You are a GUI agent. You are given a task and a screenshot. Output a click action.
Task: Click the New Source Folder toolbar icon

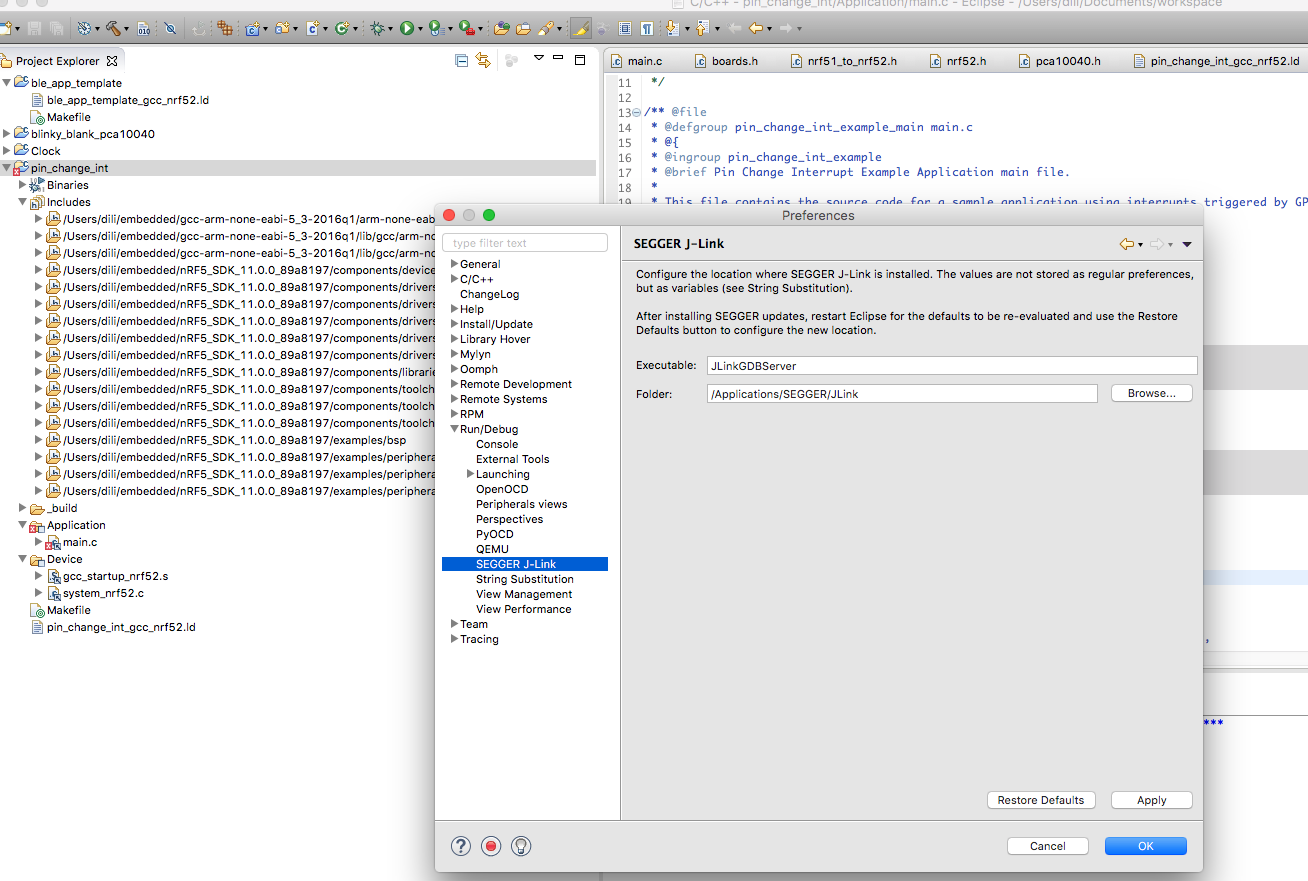[282, 29]
